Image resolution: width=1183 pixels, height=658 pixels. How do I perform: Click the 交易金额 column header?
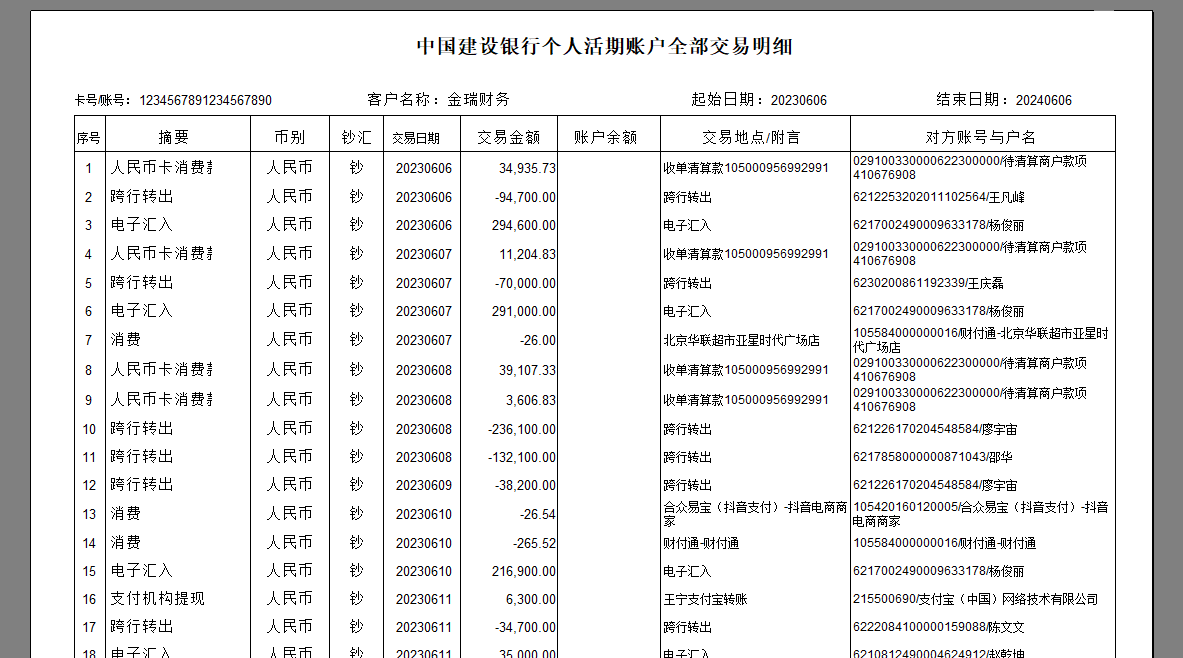509,137
